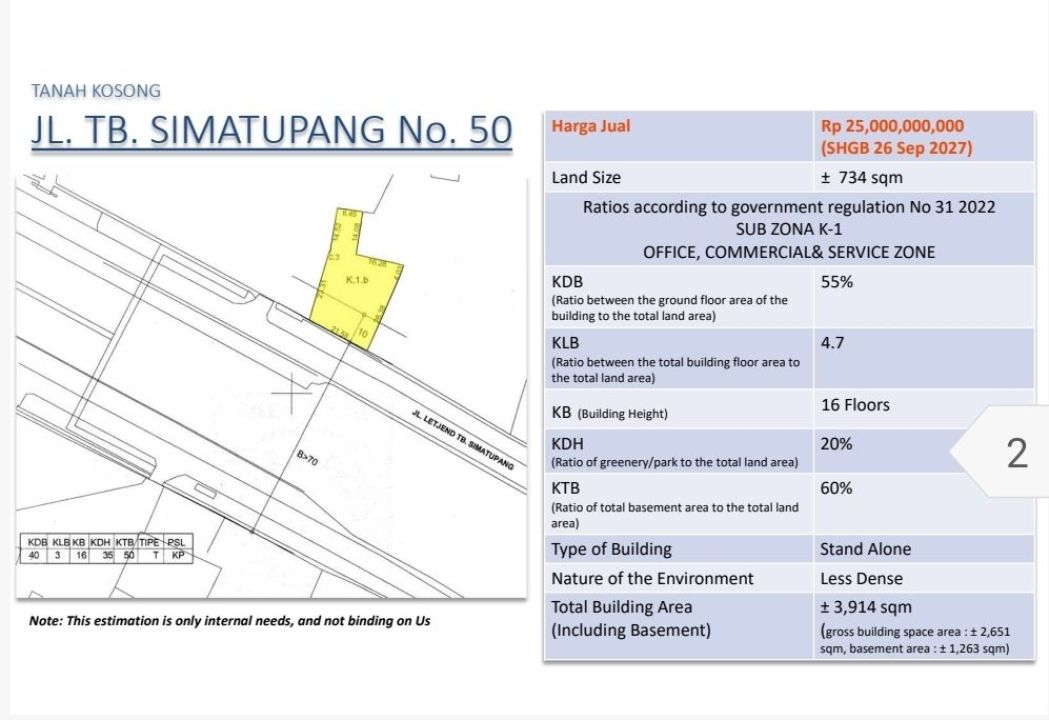Viewport: 1049px width, 720px height.
Task: Select the 16 Floors building height value
Action: point(854,405)
